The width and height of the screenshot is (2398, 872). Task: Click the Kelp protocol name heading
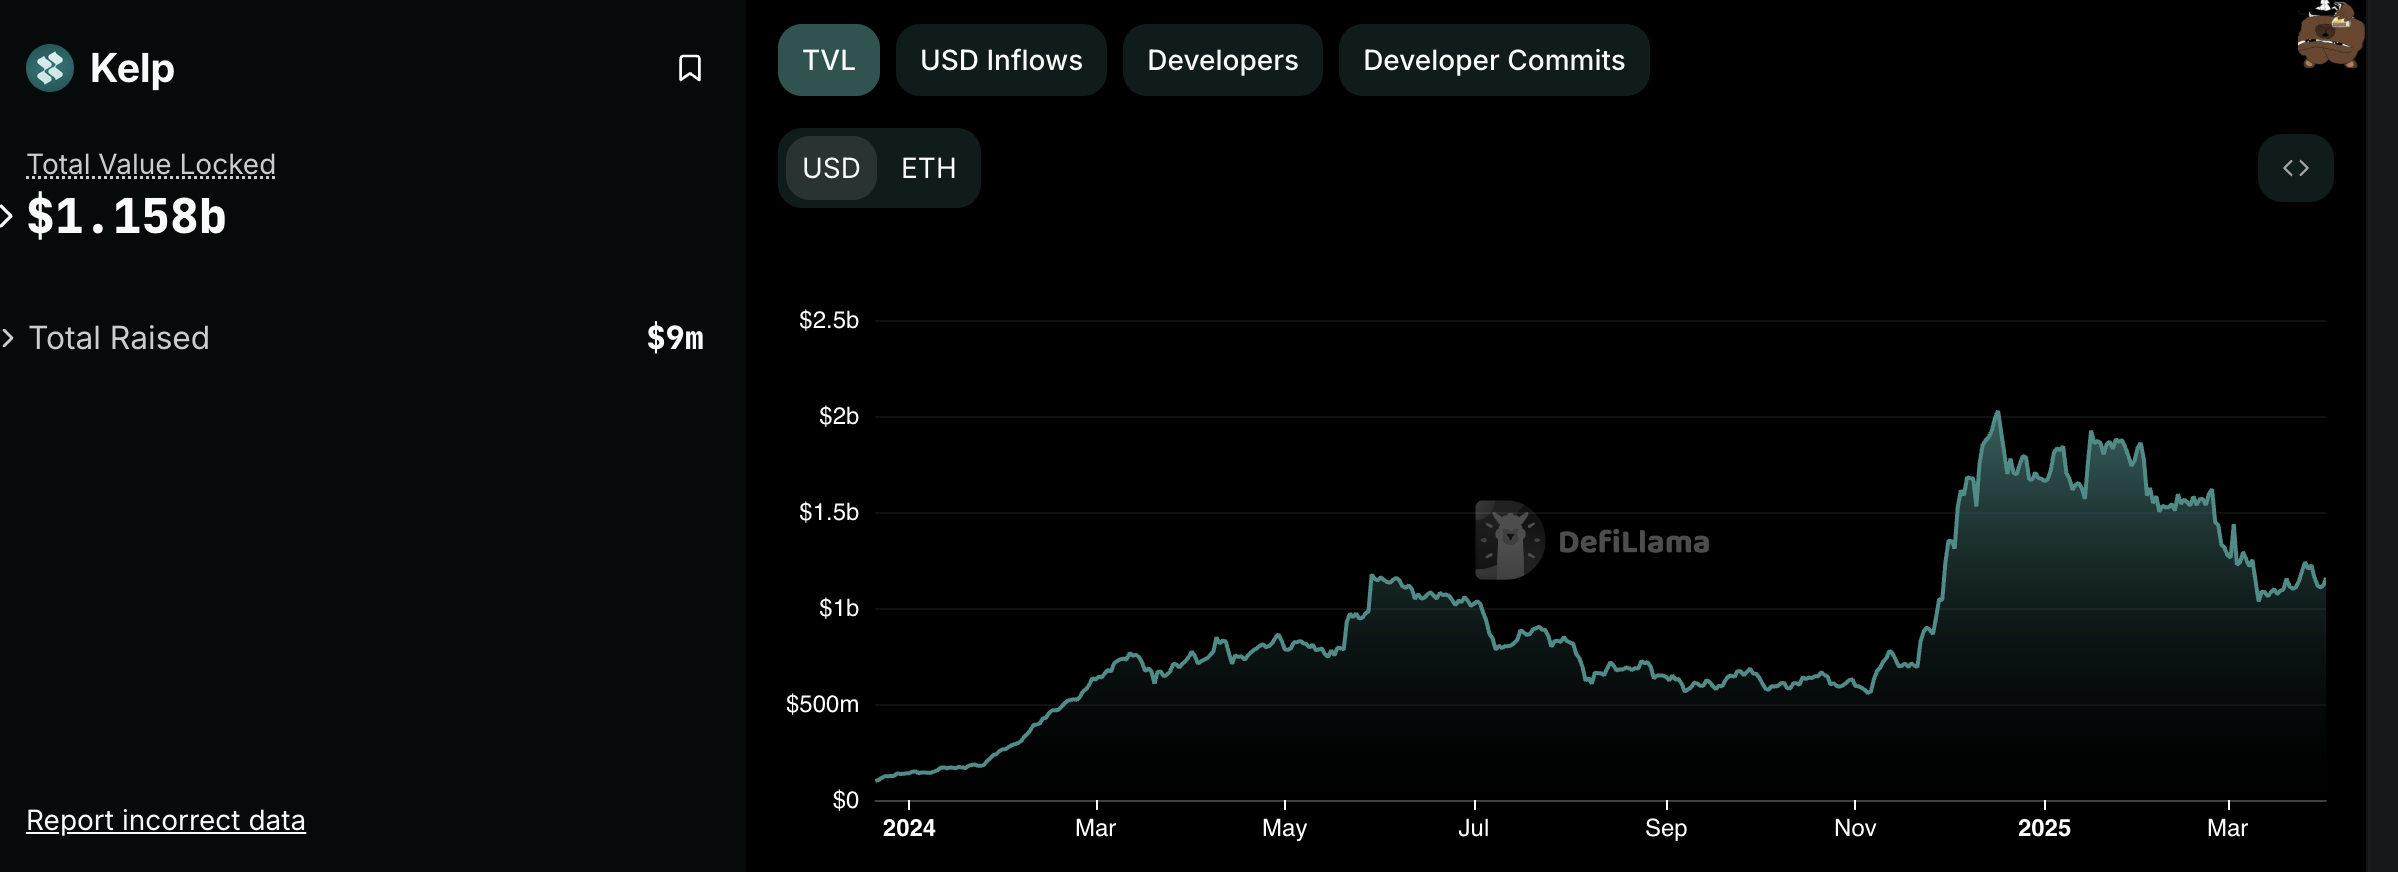(x=132, y=68)
